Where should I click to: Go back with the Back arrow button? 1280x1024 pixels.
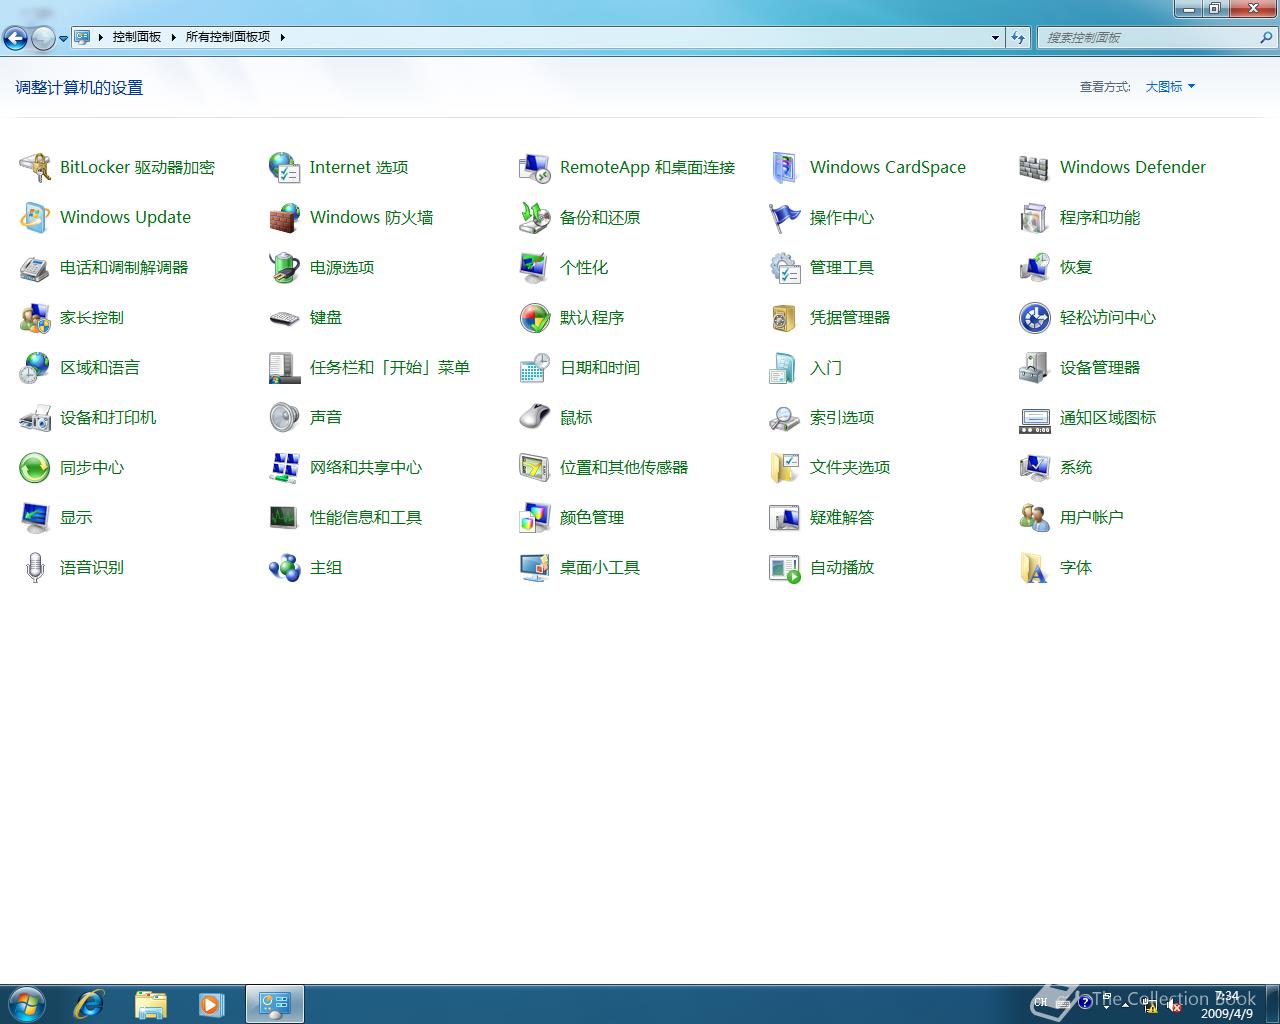tap(15, 38)
